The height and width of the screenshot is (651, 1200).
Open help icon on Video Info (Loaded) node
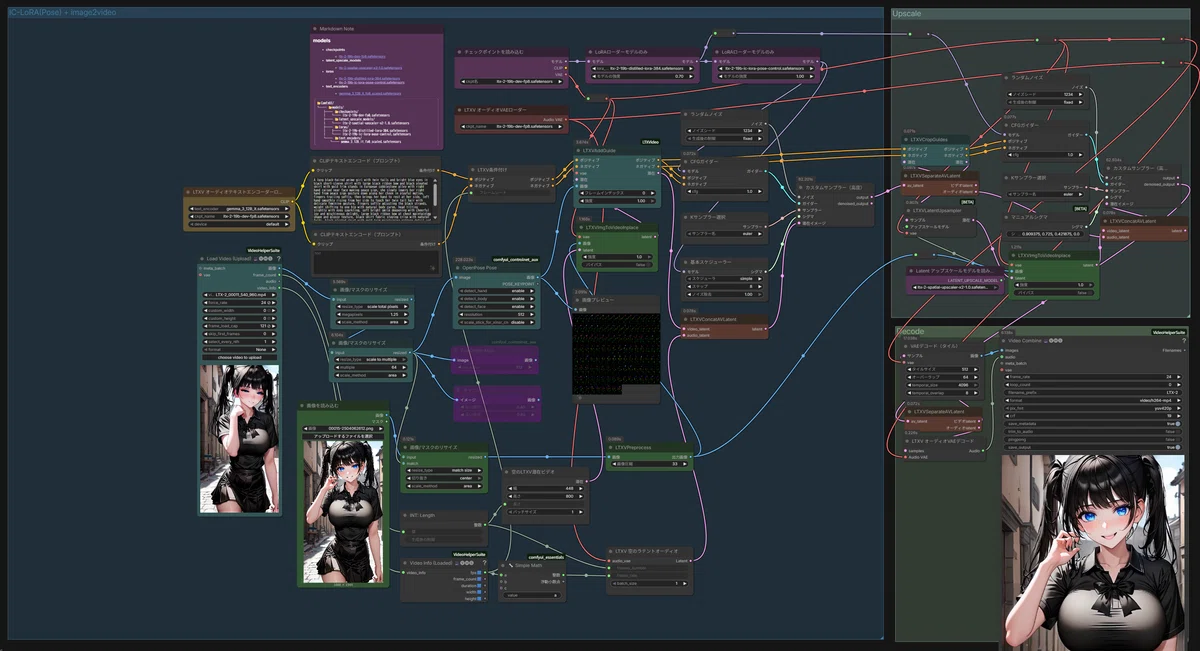coord(483,563)
